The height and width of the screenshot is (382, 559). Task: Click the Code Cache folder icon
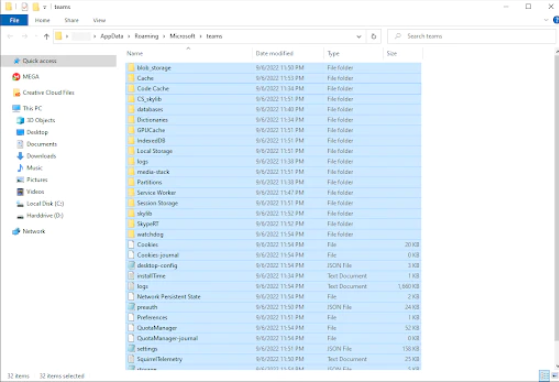pyautogui.click(x=131, y=88)
